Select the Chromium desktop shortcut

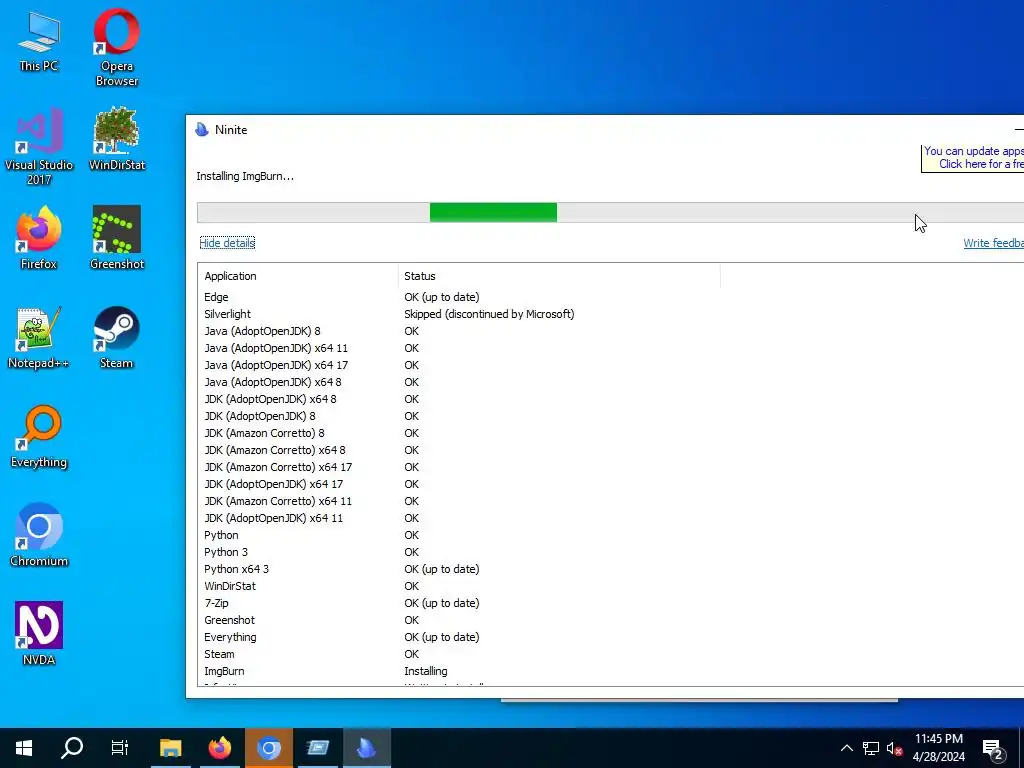(x=39, y=536)
